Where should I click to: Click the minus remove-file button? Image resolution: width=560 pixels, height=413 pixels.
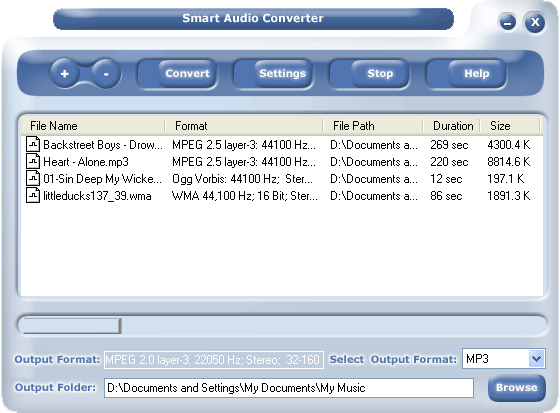[106, 74]
